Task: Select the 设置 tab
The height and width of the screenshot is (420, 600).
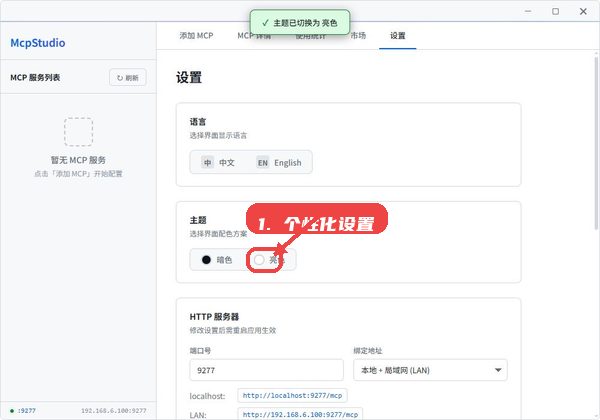Action: pos(398,36)
